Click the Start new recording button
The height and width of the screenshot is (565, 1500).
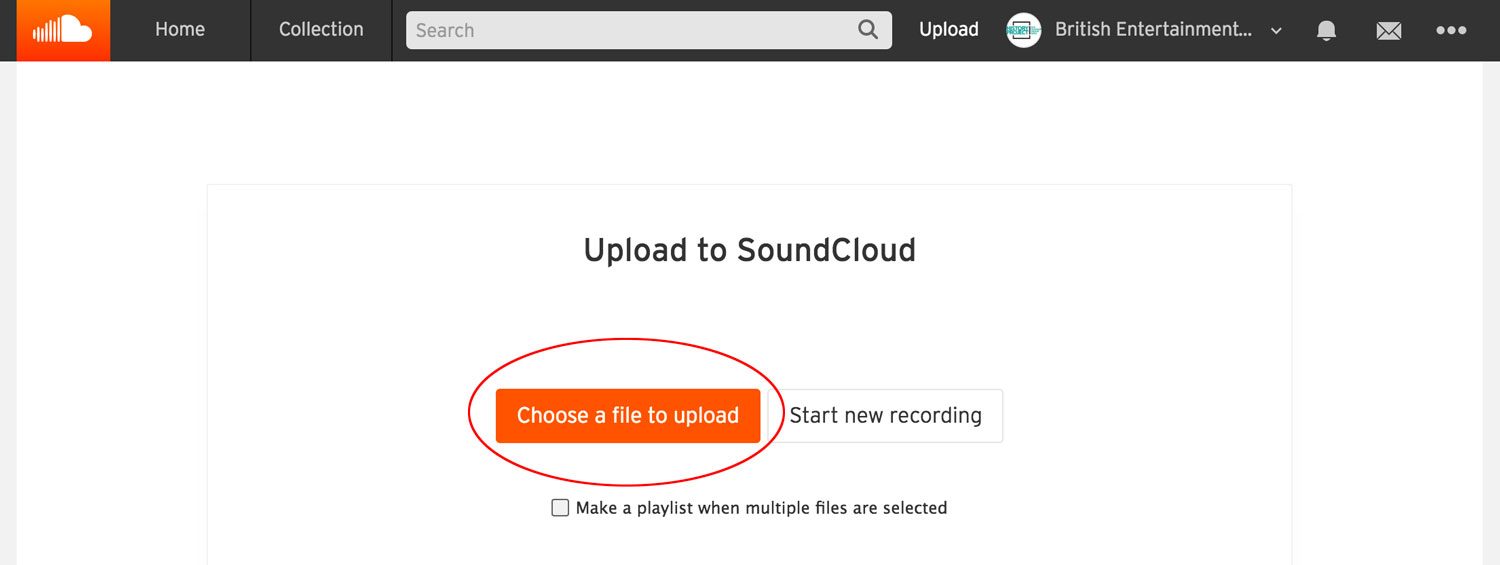(885, 416)
